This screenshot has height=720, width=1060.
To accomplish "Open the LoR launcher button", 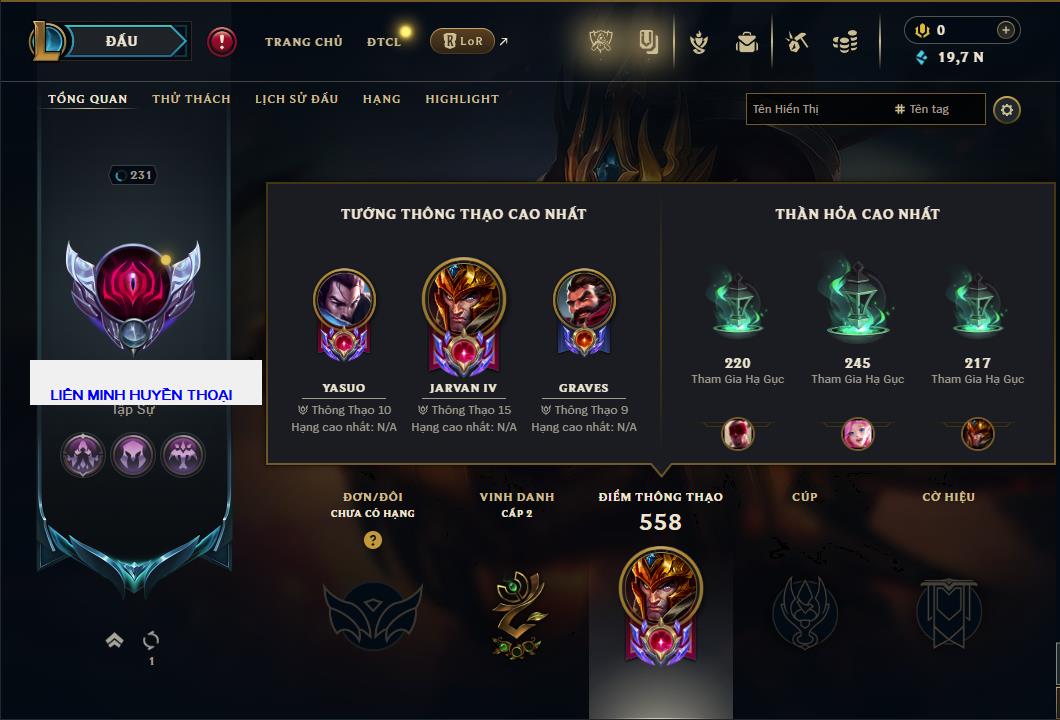I will tap(462, 41).
